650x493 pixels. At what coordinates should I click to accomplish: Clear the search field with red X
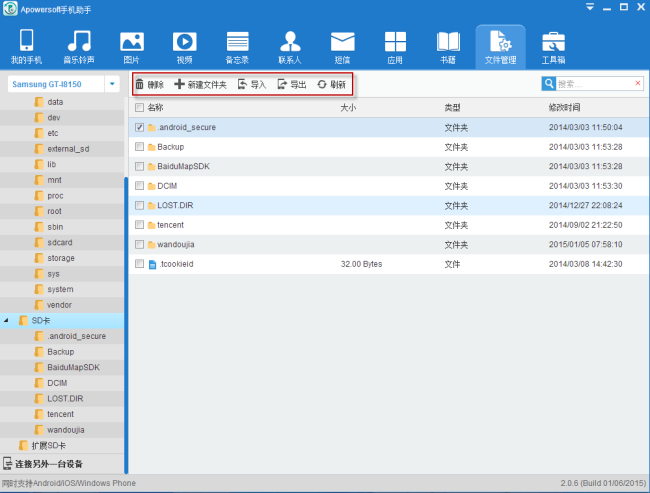point(638,83)
